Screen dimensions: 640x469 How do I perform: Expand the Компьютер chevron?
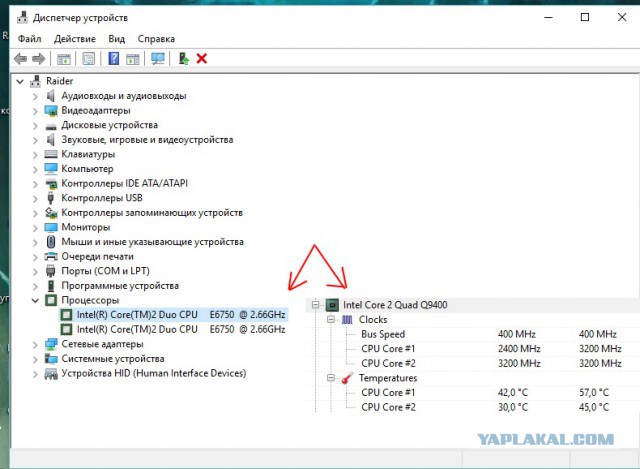click(36, 169)
